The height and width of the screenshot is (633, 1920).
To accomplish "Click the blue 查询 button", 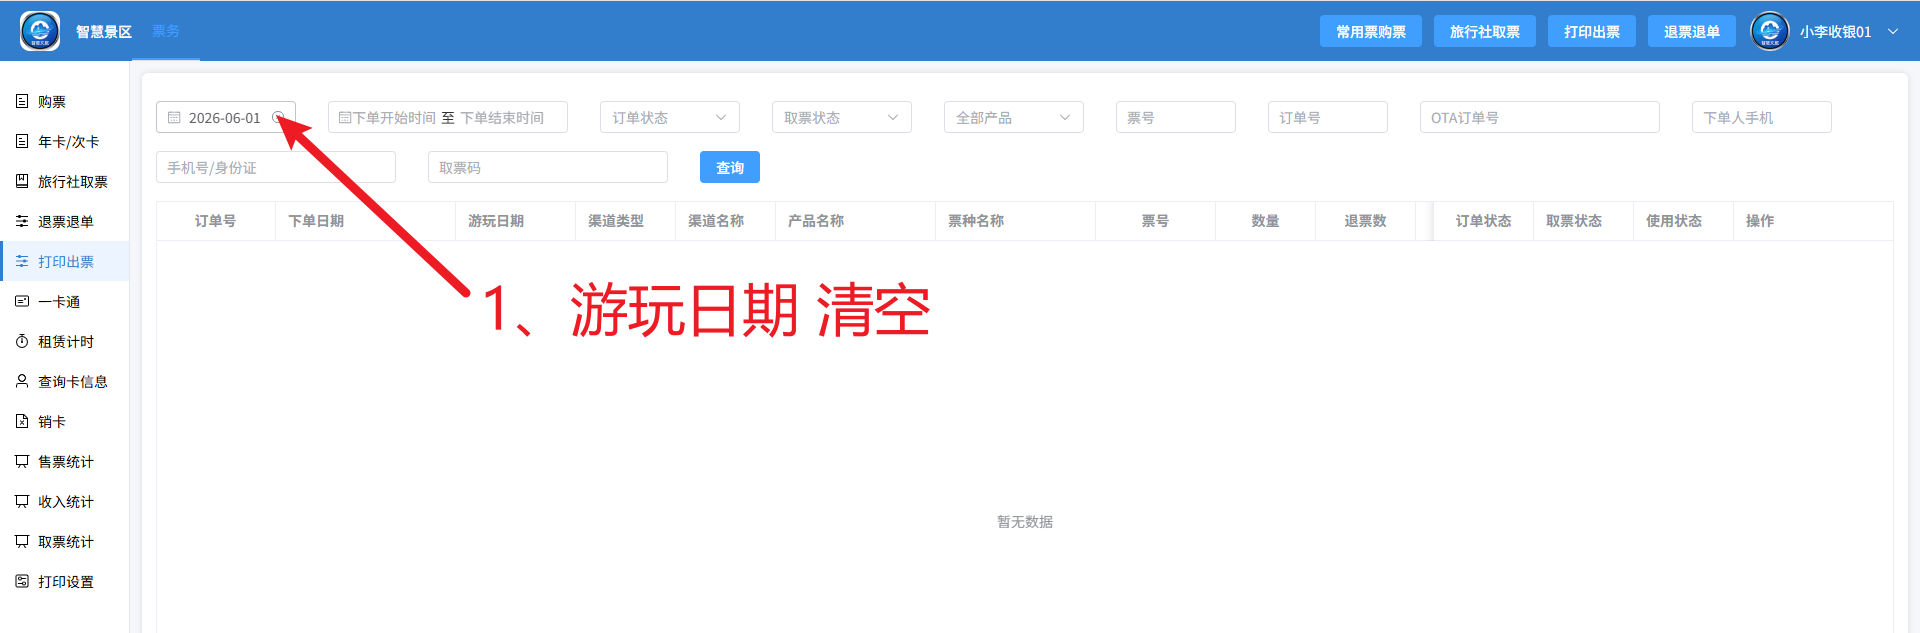I will pyautogui.click(x=730, y=167).
